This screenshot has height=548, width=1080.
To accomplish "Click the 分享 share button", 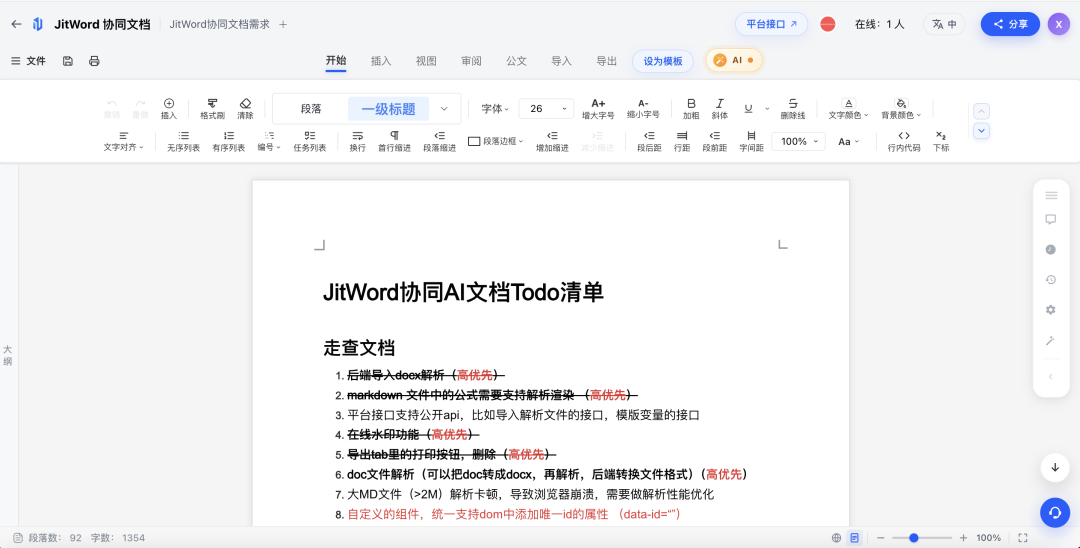I will click(x=1010, y=24).
